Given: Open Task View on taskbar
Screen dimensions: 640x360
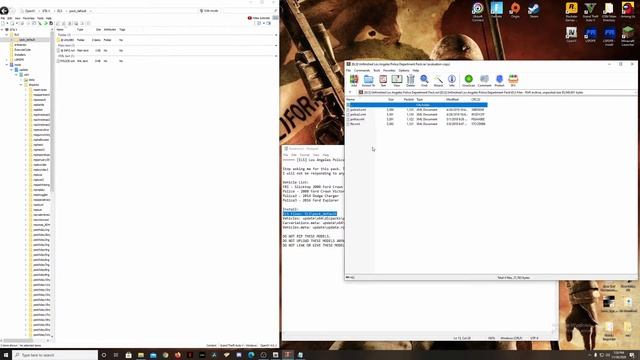Looking at the screenshot, I should pyautogui.click(x=116, y=355).
